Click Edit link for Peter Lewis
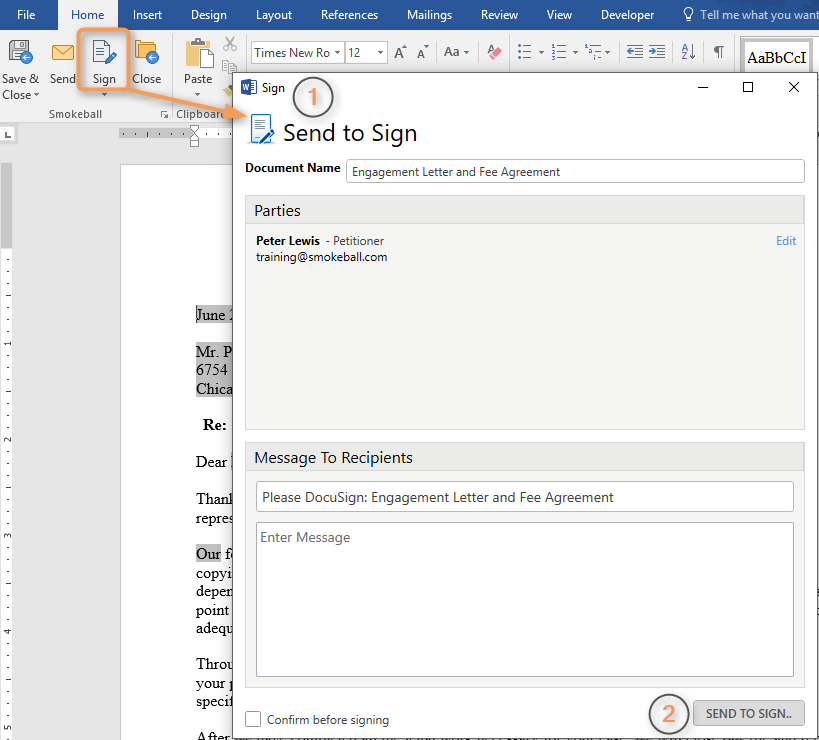Viewport: 819px width, 740px height. coord(786,241)
